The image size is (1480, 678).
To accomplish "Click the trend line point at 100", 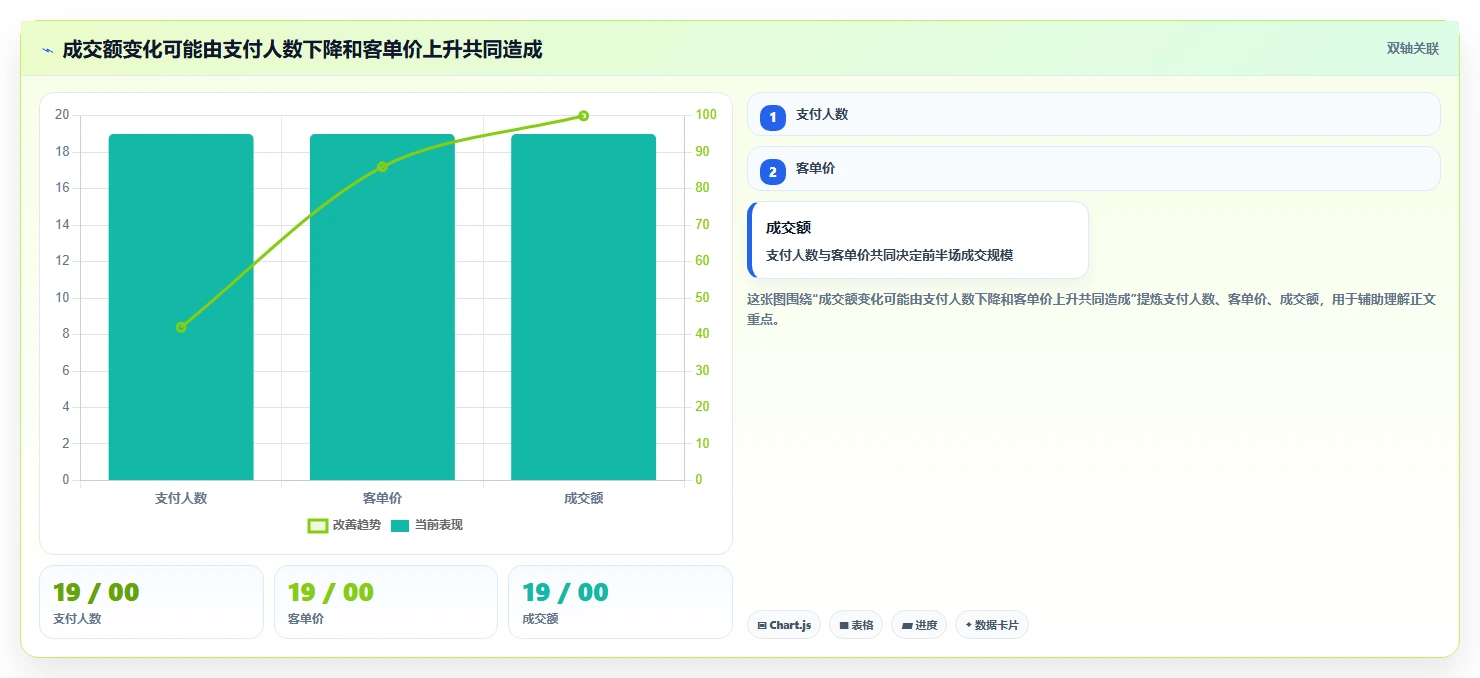I will point(583,116).
